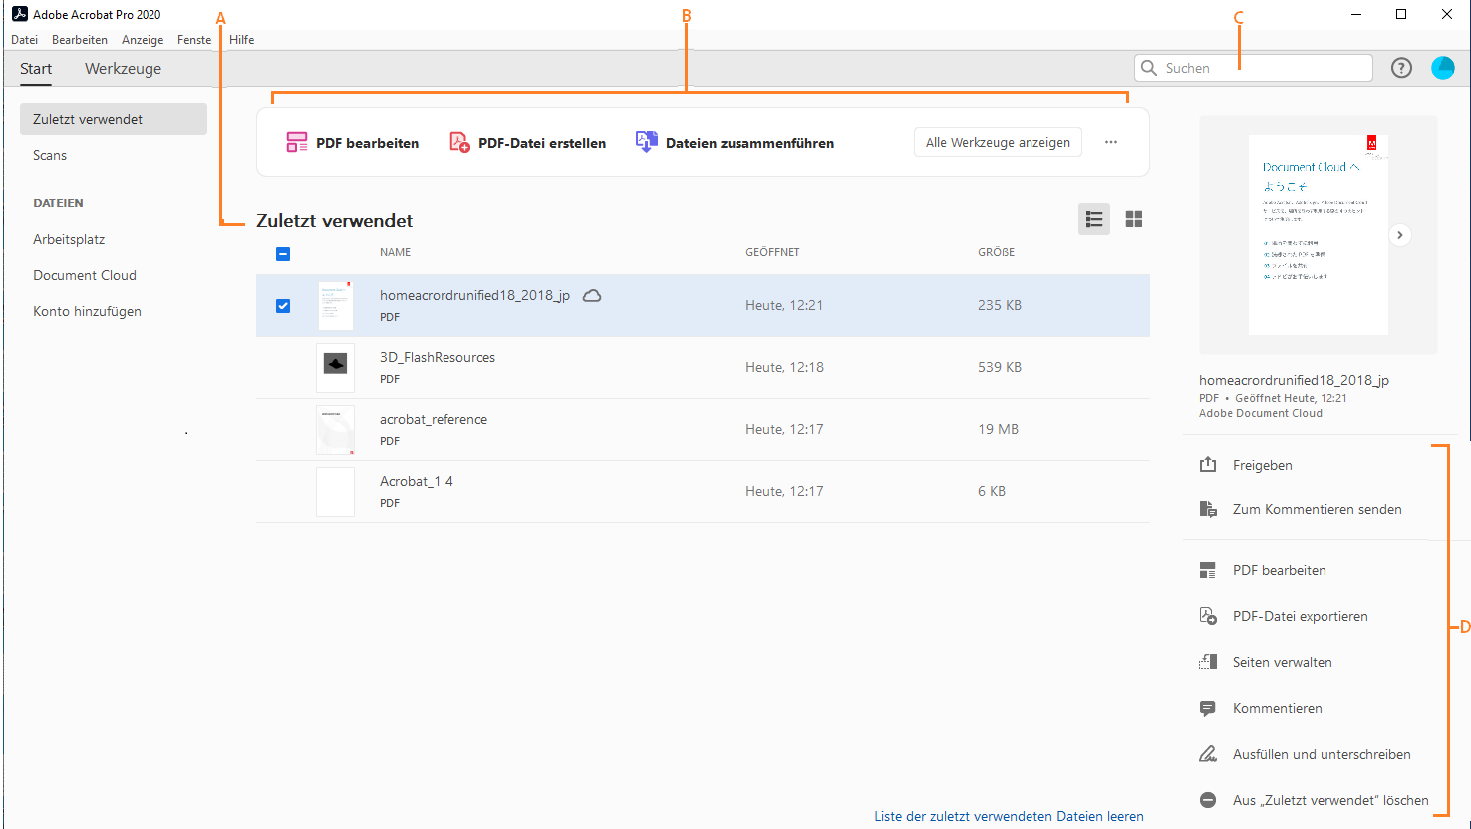Open the ellipsis menu for more tools
The image size is (1471, 829).
coord(1110,142)
